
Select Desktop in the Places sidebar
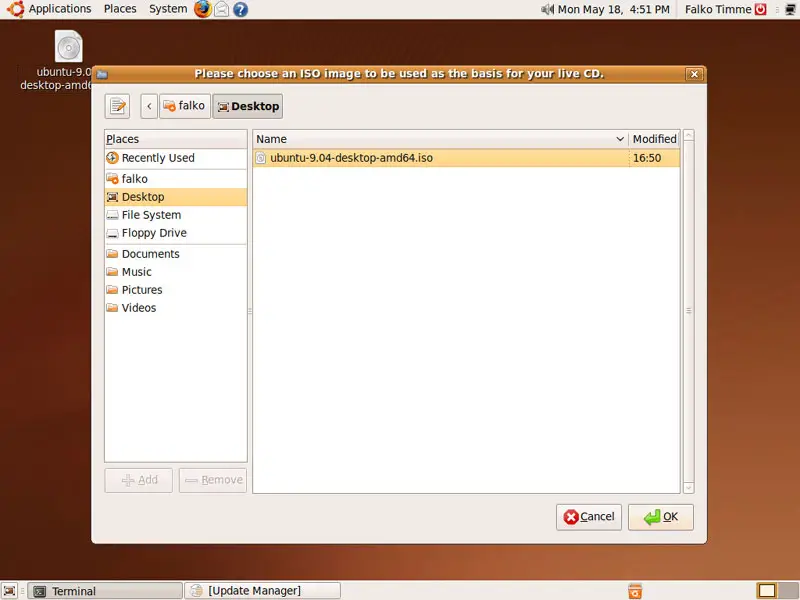tap(176, 197)
